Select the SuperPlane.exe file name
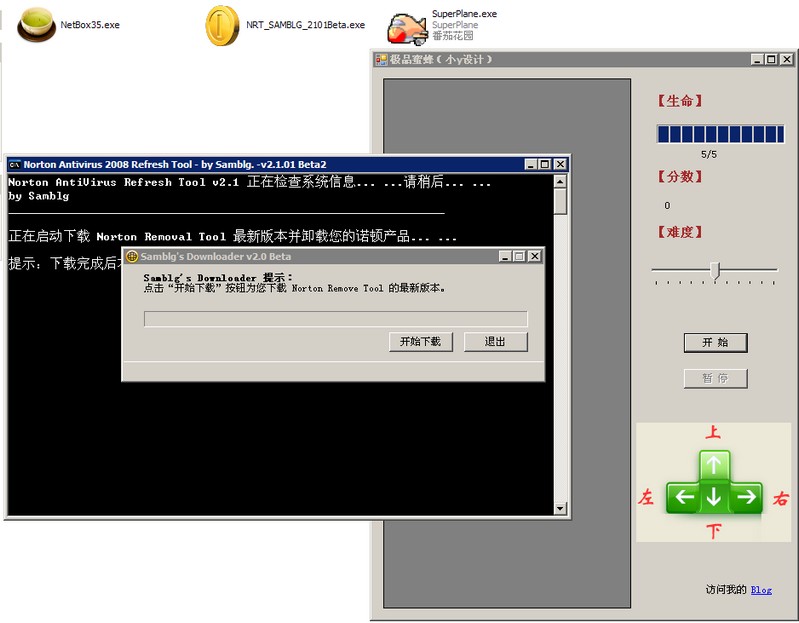This screenshot has width=799, height=623. (x=464, y=14)
